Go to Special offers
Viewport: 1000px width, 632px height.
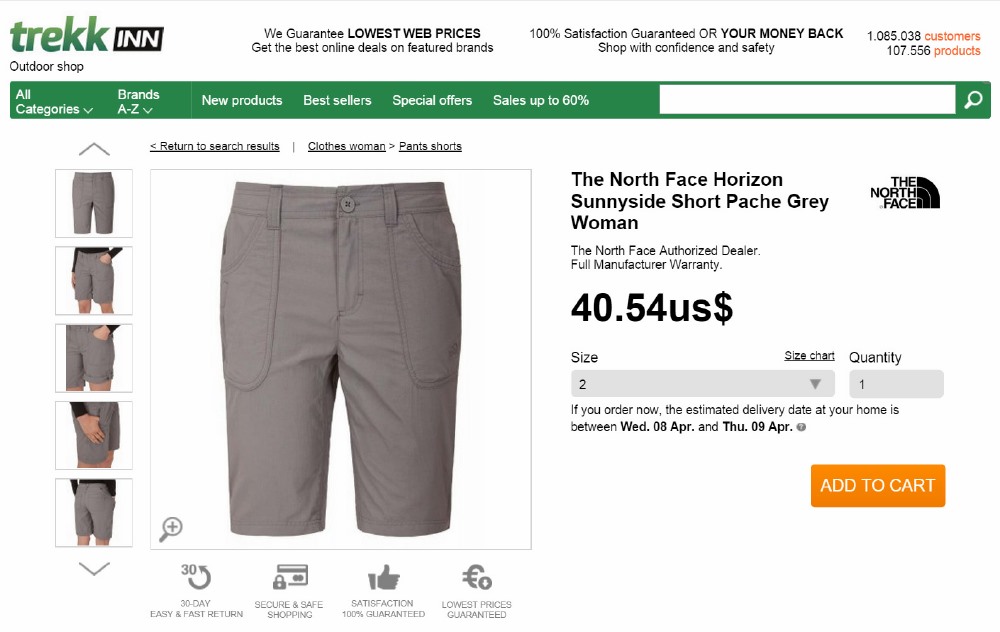432,100
